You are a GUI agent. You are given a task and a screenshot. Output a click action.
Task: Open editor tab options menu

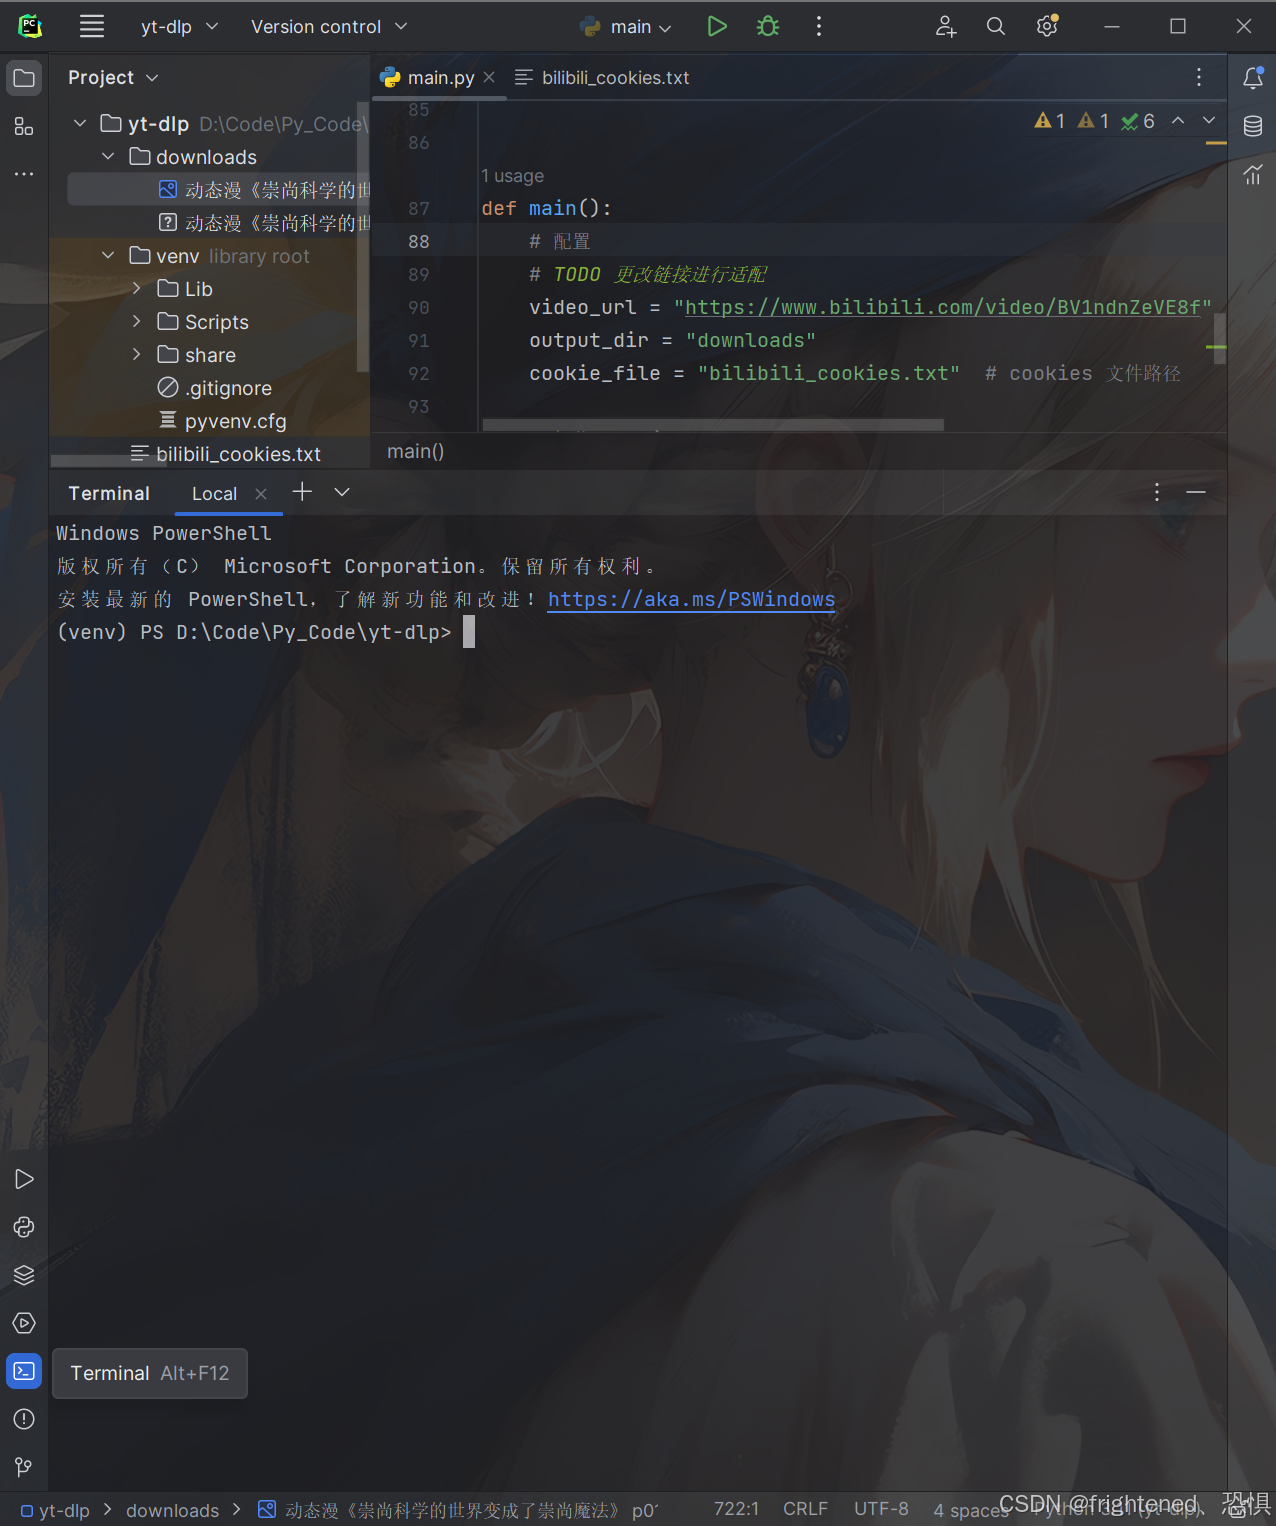tap(1199, 77)
